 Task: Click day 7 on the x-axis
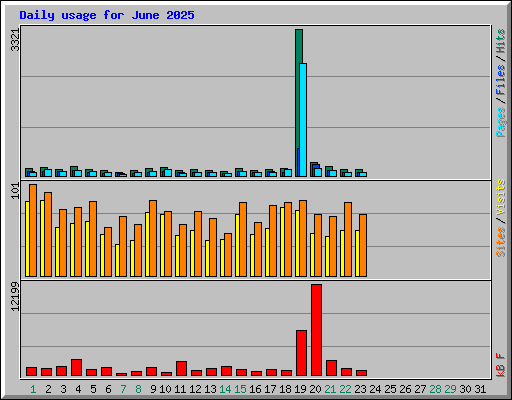pos(123,389)
